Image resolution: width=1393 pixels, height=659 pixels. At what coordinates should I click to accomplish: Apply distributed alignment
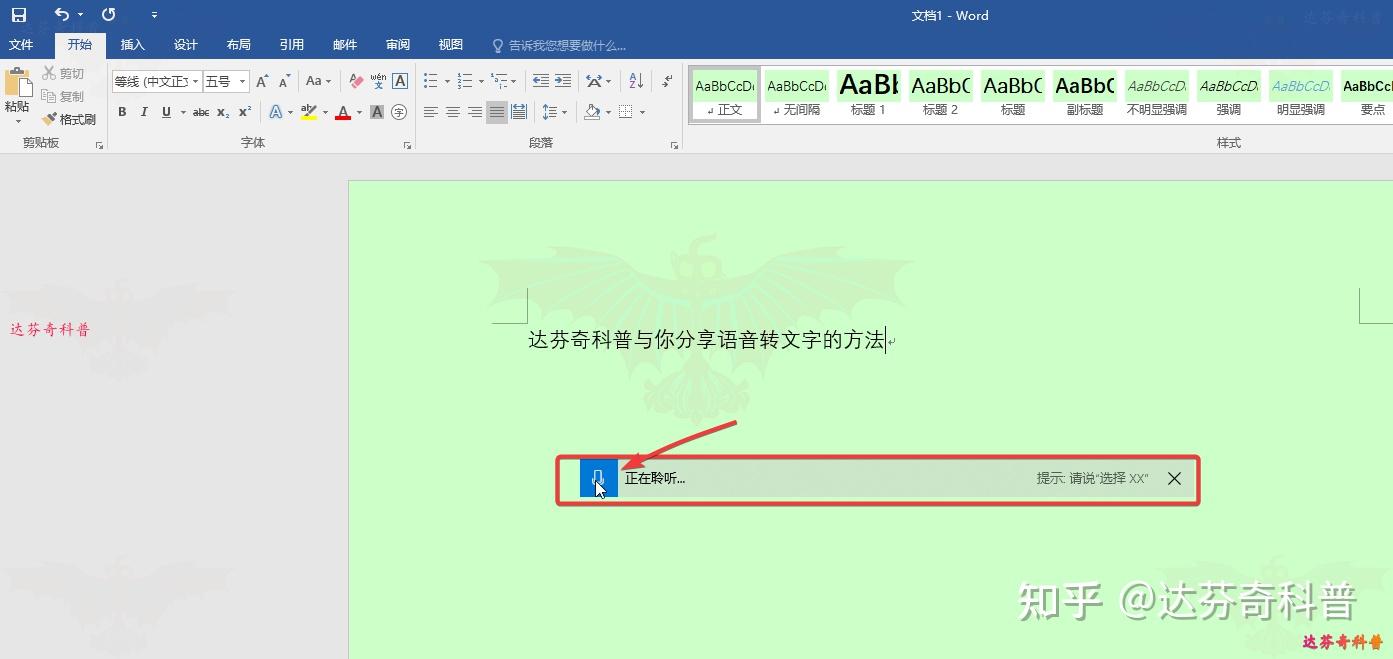click(519, 112)
